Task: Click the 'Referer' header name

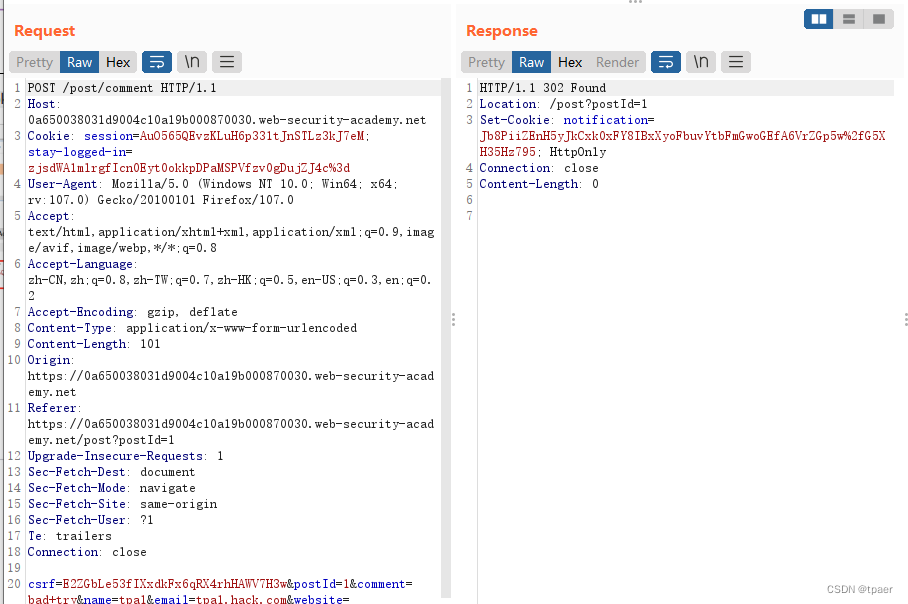Action: [x=52, y=408]
